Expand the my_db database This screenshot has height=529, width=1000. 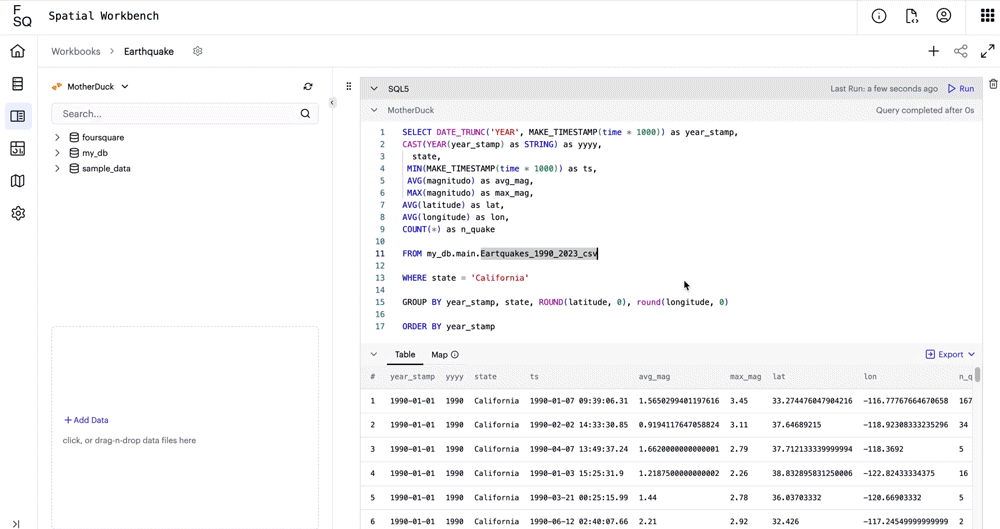point(57,153)
